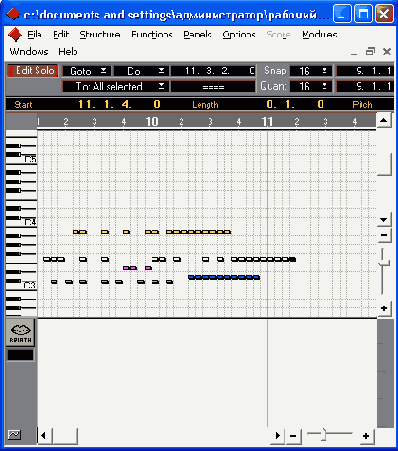Click horizontal zoom-in plus button
Viewport: 398px width, 451px height.
366,436
